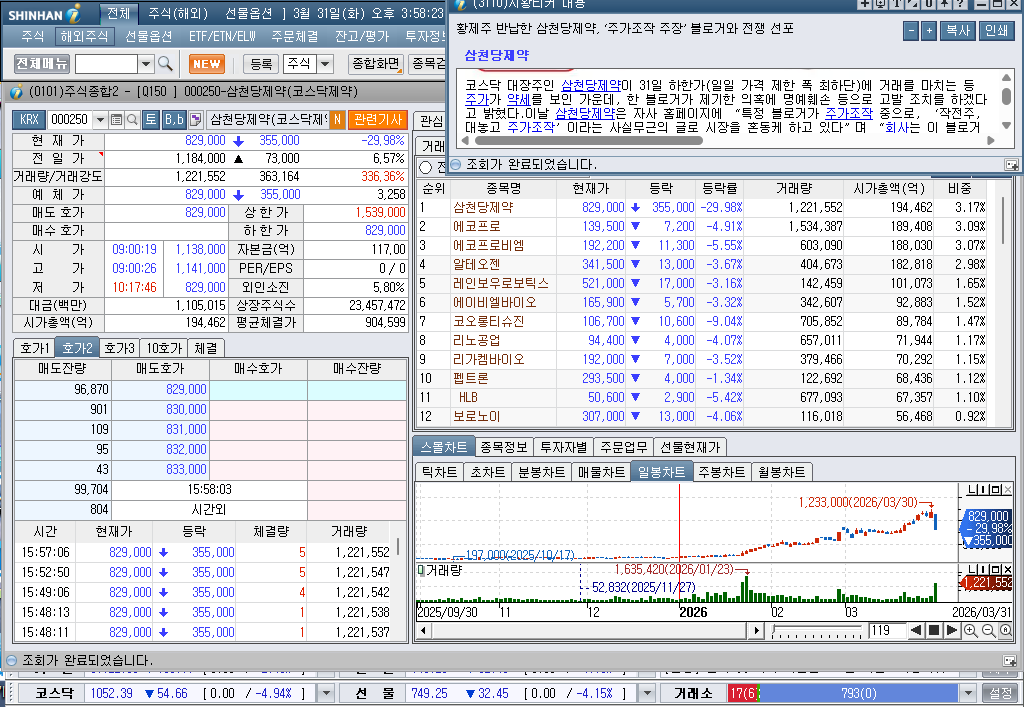Screen dimensions: 1024x707
Task: Open the 삼천당제약 link in news body
Action: click(x=590, y=86)
